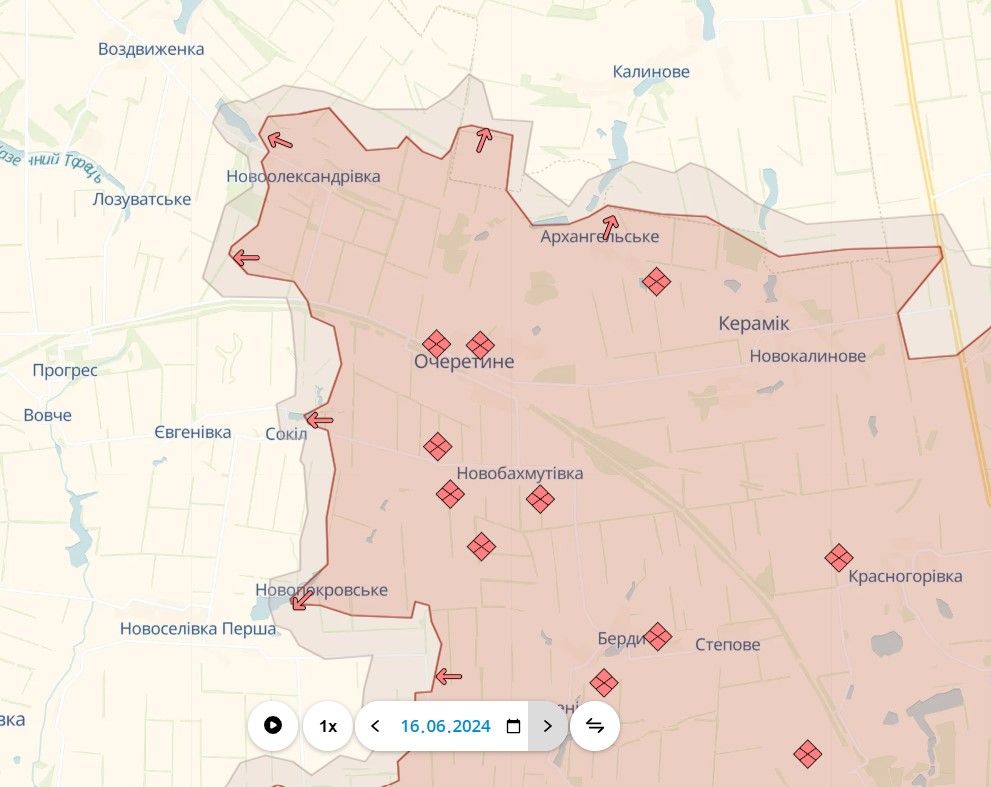Go to the previous date
This screenshot has height=787, width=991.
point(375,726)
